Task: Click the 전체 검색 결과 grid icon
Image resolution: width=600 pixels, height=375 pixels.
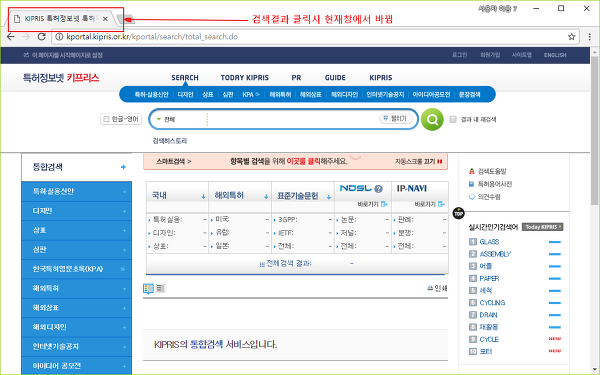Action: click(x=262, y=264)
